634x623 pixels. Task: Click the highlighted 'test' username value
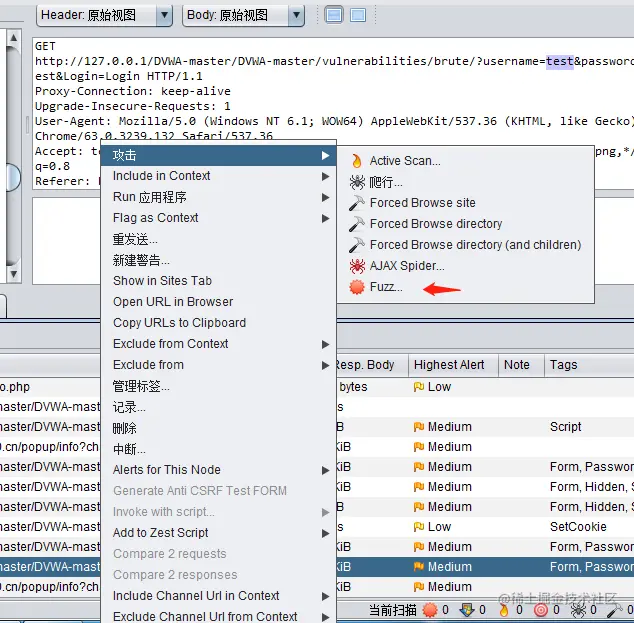coord(560,61)
